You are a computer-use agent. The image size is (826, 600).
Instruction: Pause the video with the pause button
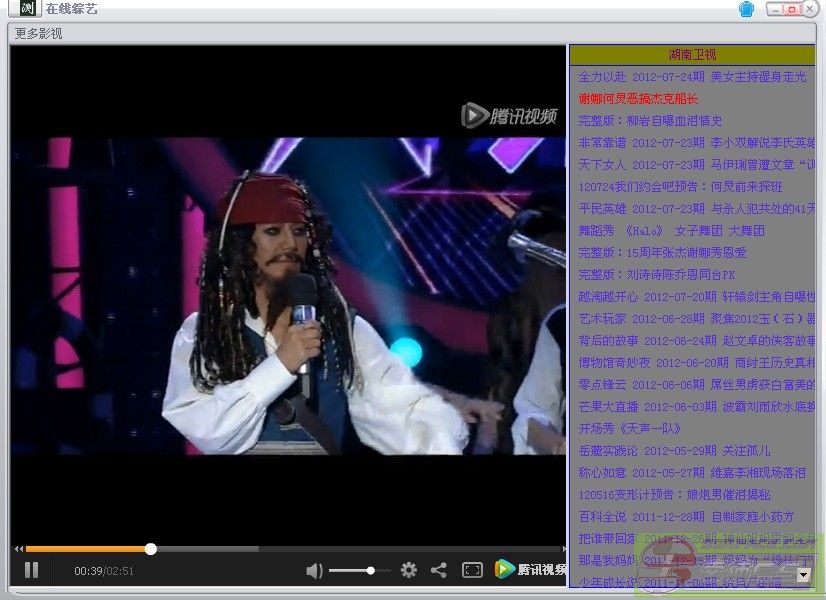(x=31, y=570)
